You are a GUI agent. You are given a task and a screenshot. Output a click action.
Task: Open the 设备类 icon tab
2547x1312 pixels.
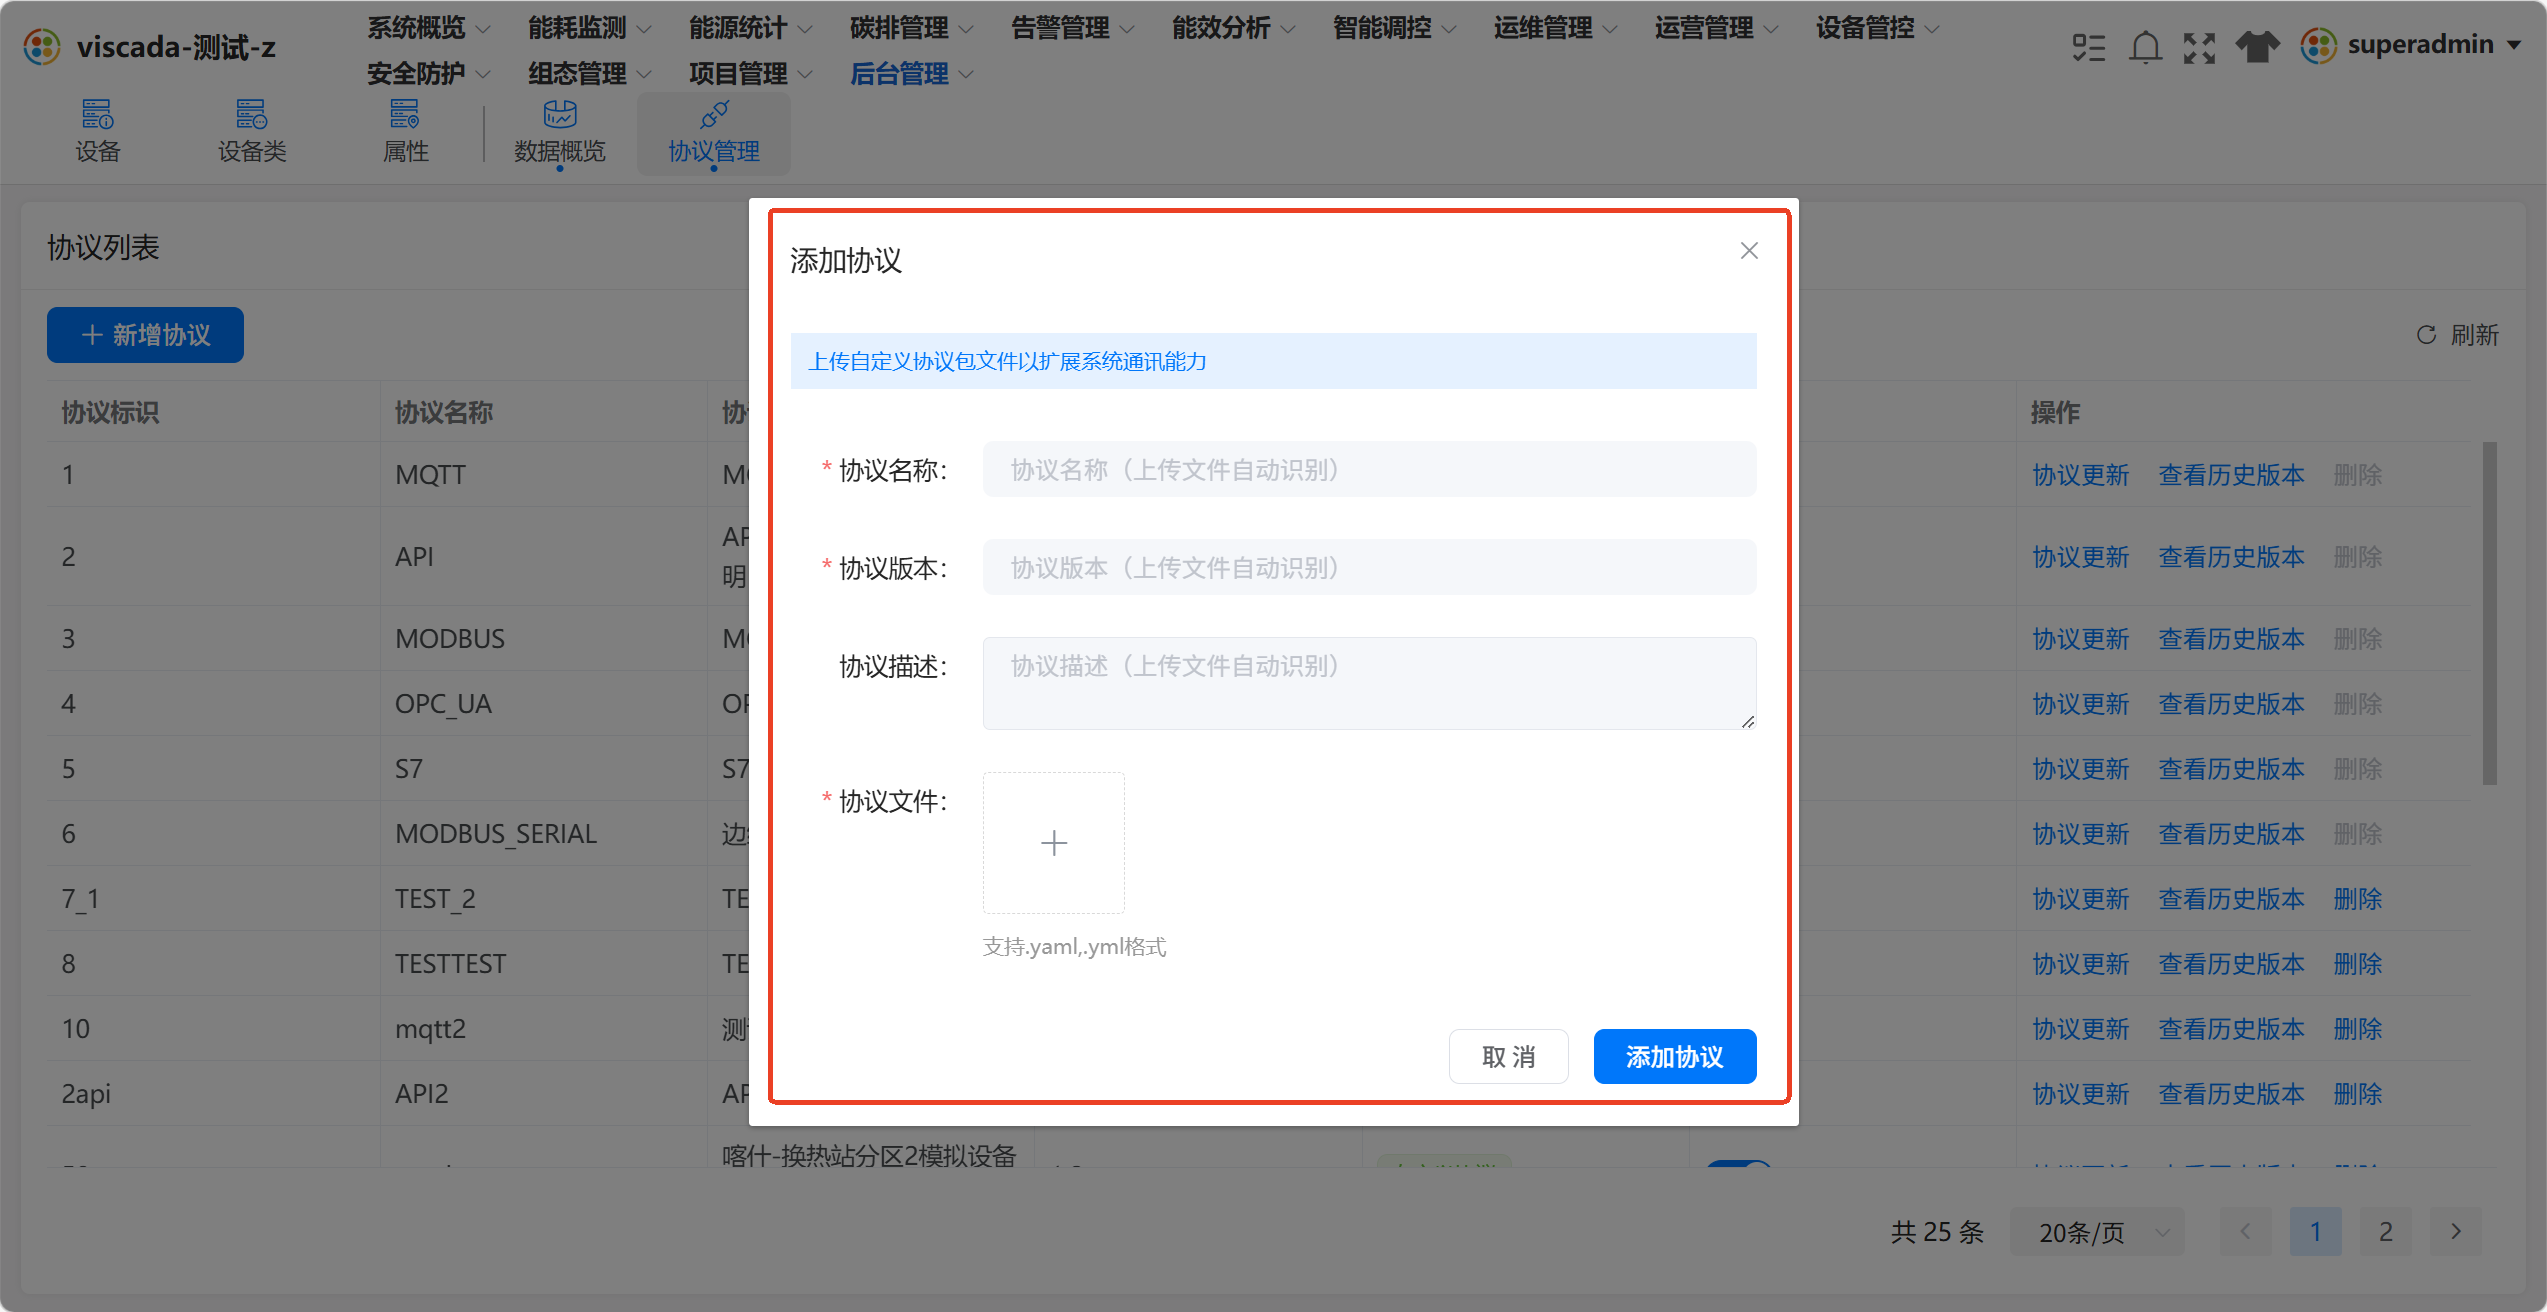click(x=252, y=132)
